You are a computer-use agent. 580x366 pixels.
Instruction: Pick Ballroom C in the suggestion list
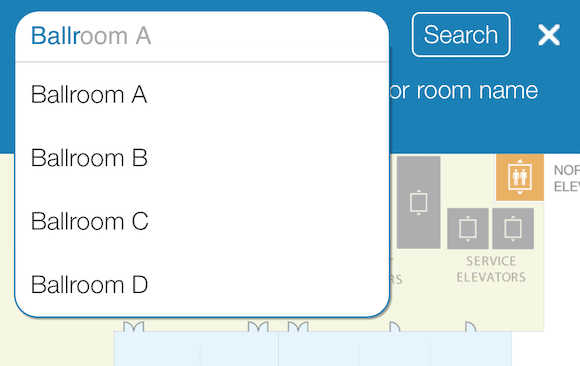click(202, 221)
